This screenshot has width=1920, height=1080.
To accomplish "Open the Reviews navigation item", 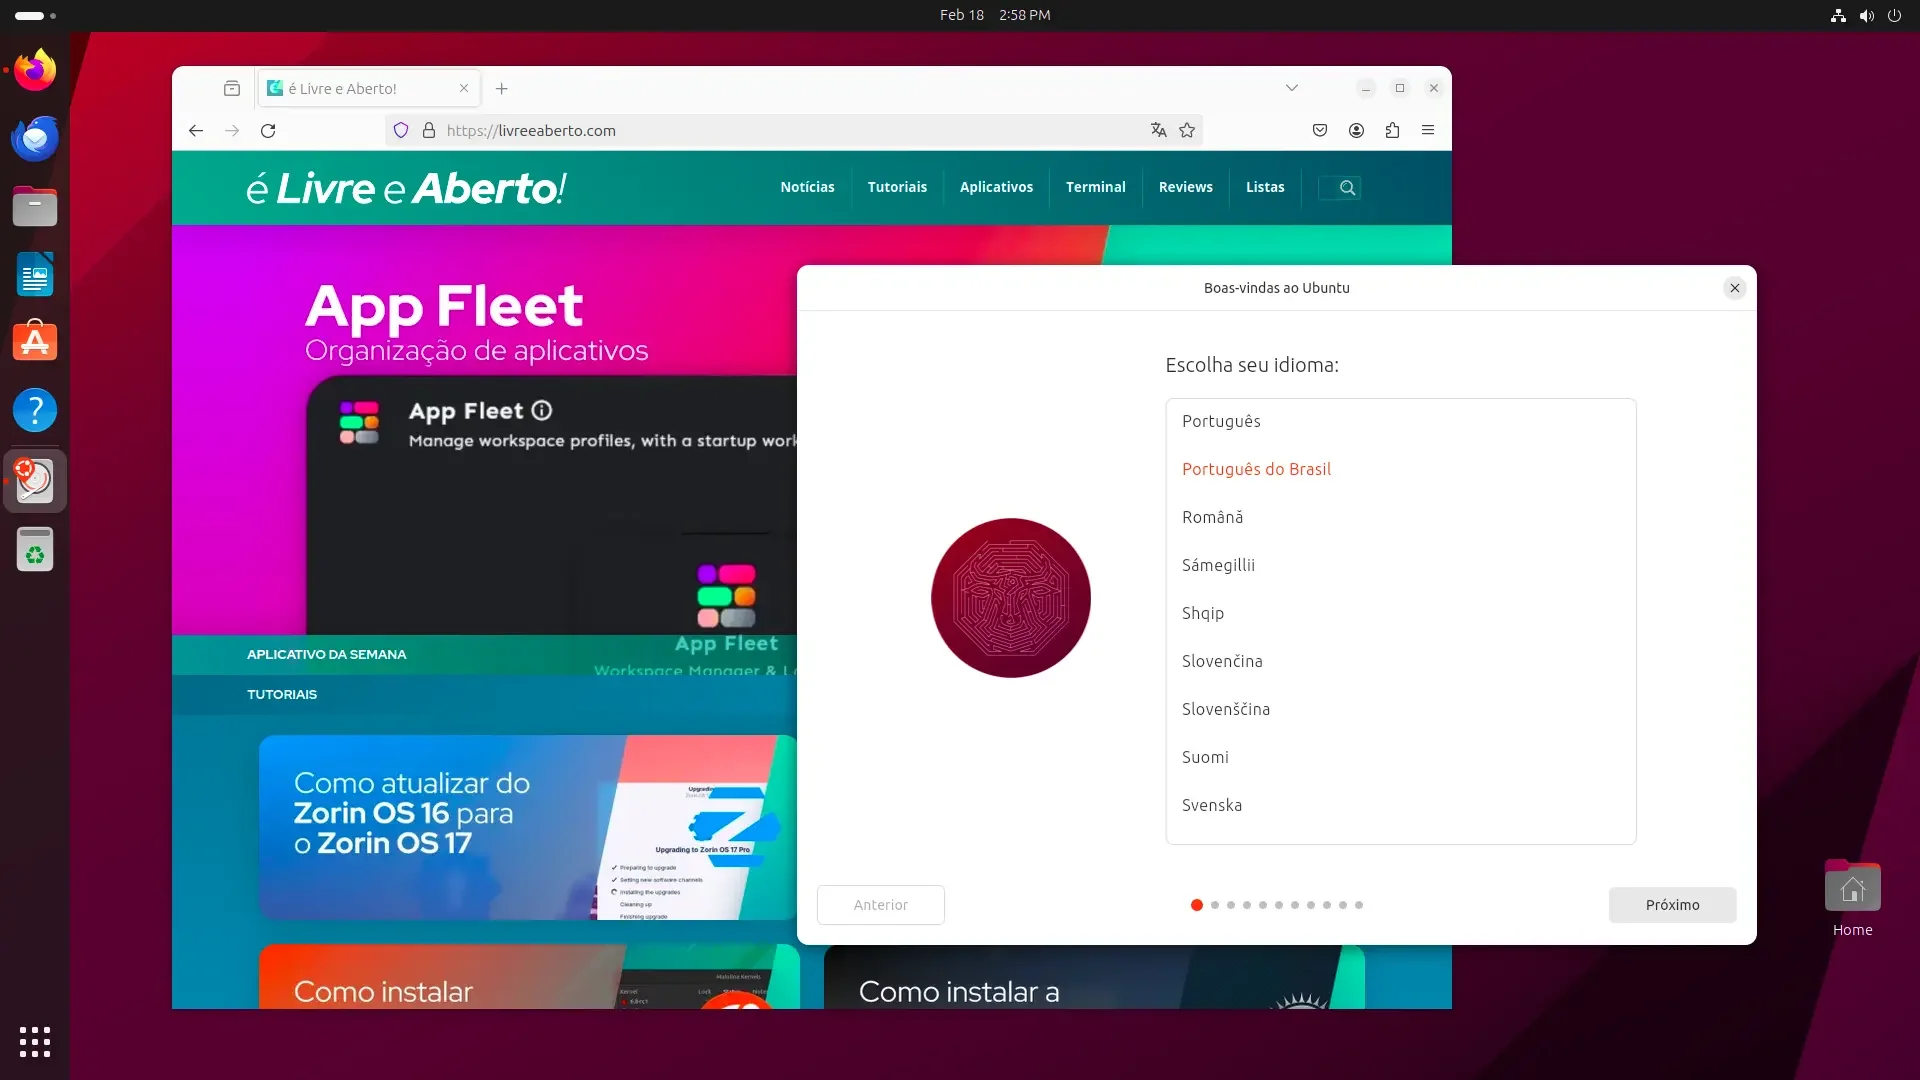I will coord(1185,187).
